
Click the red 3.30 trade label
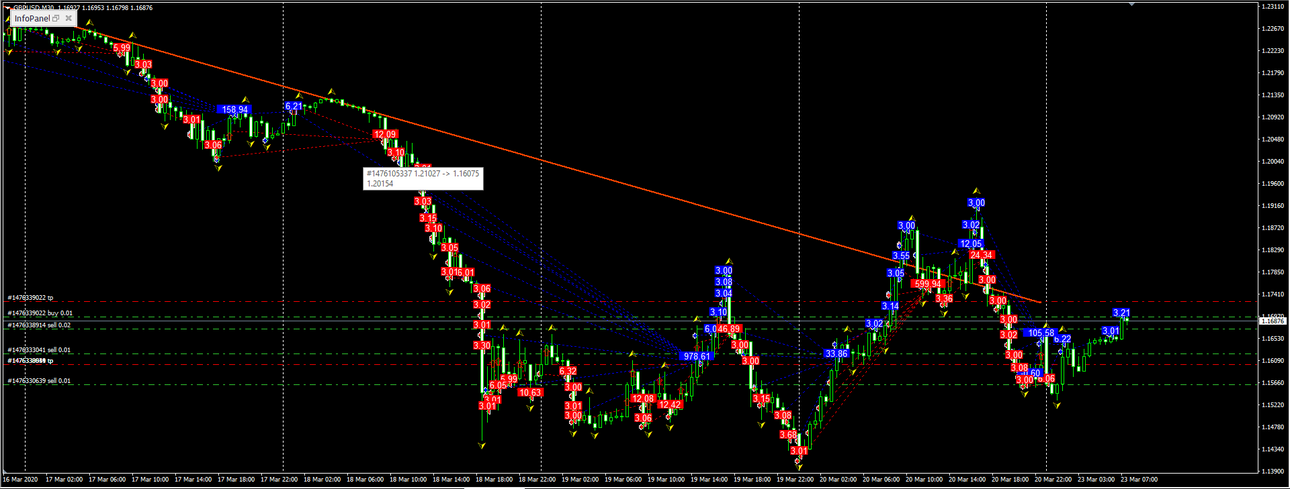click(x=482, y=345)
